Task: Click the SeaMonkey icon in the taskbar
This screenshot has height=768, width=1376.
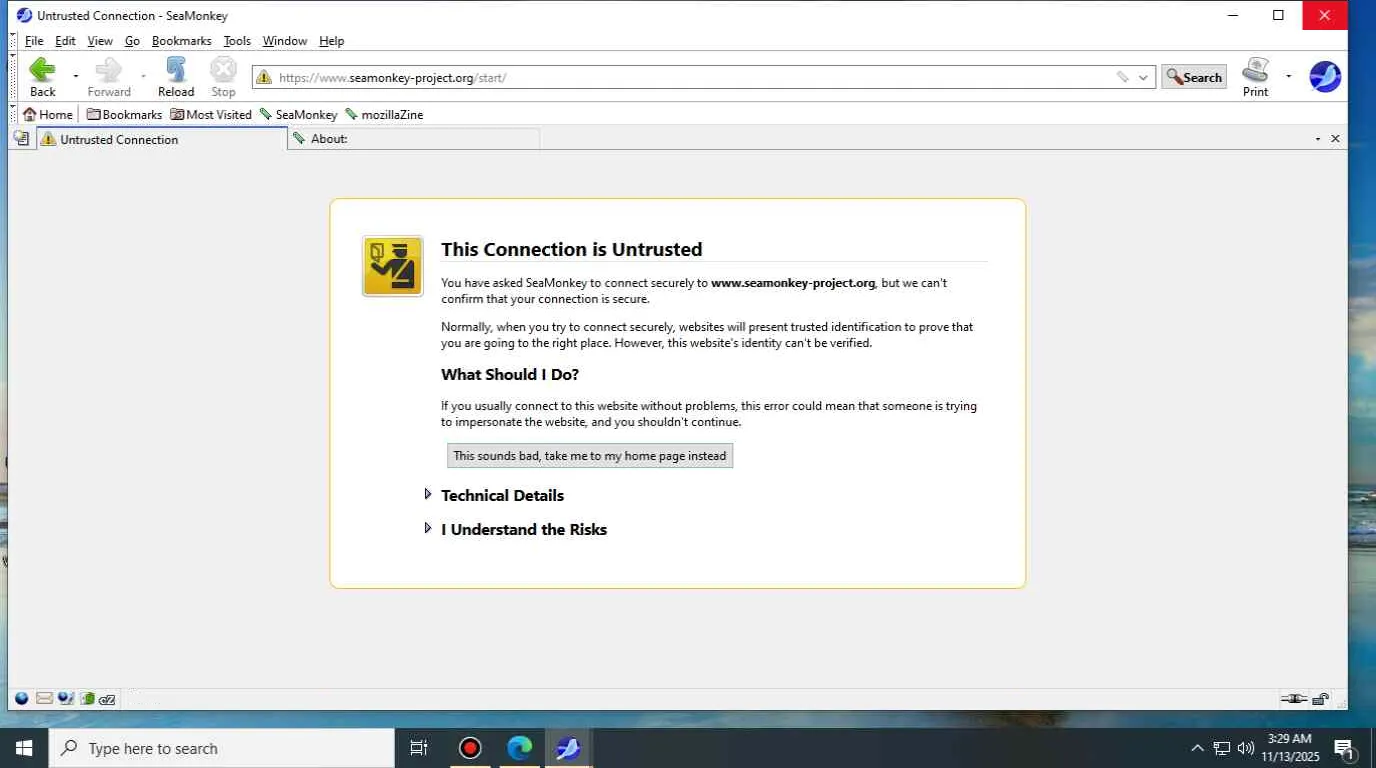Action: click(x=568, y=748)
